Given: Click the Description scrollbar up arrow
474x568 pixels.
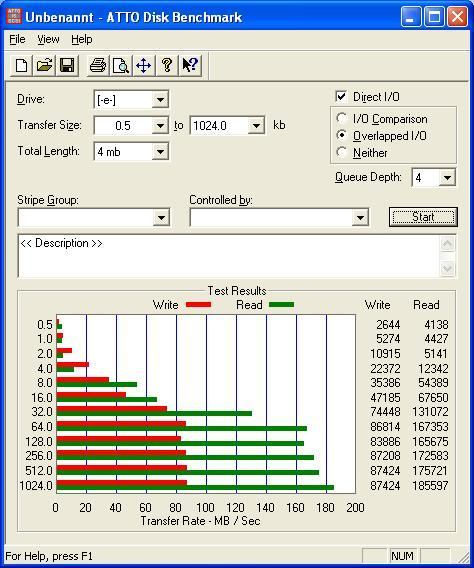Looking at the screenshot, I should [448, 244].
